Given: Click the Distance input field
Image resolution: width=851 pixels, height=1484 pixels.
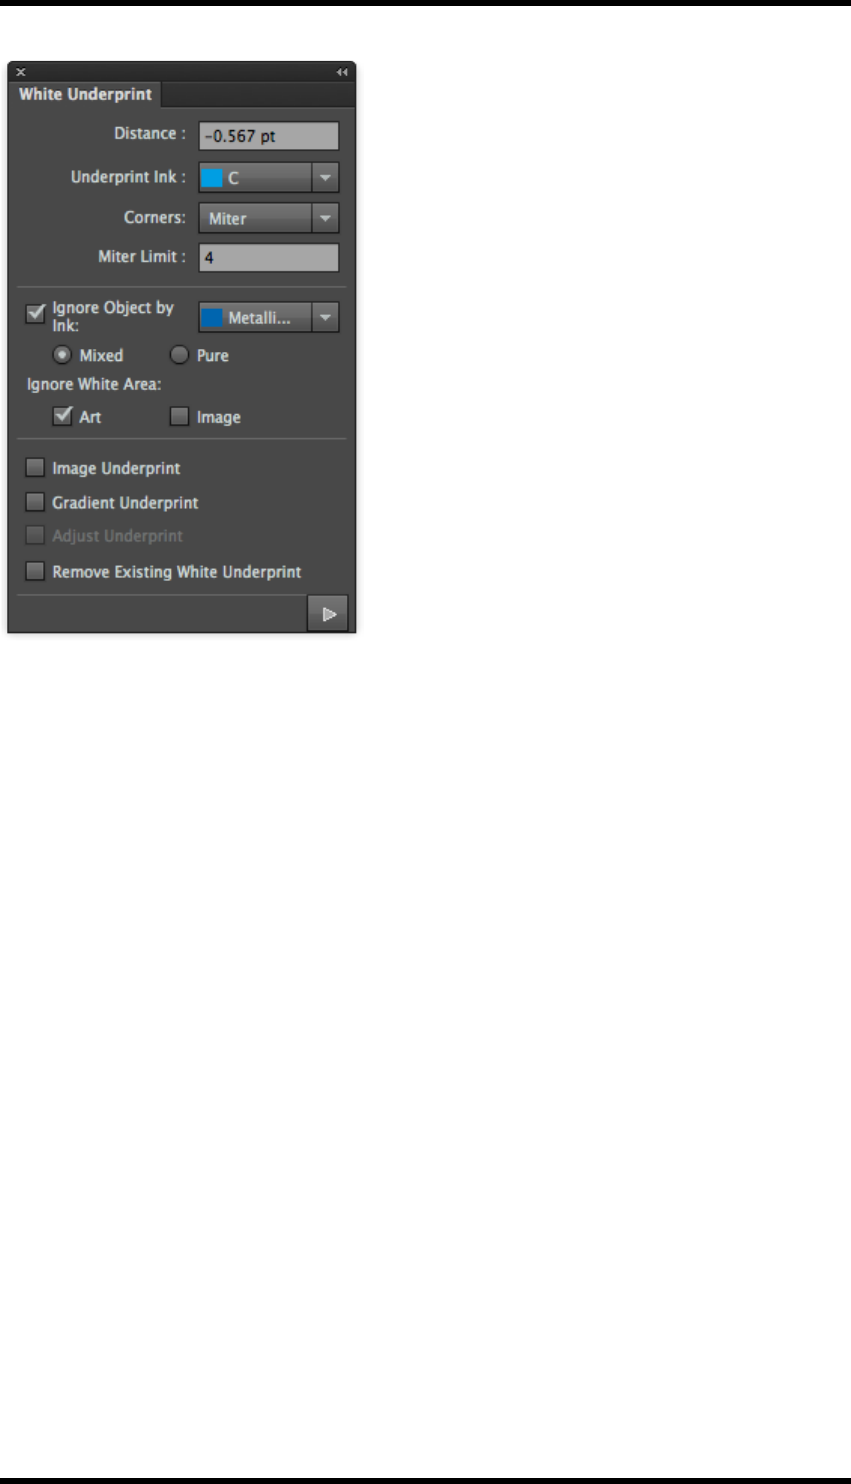Looking at the screenshot, I should [269, 136].
